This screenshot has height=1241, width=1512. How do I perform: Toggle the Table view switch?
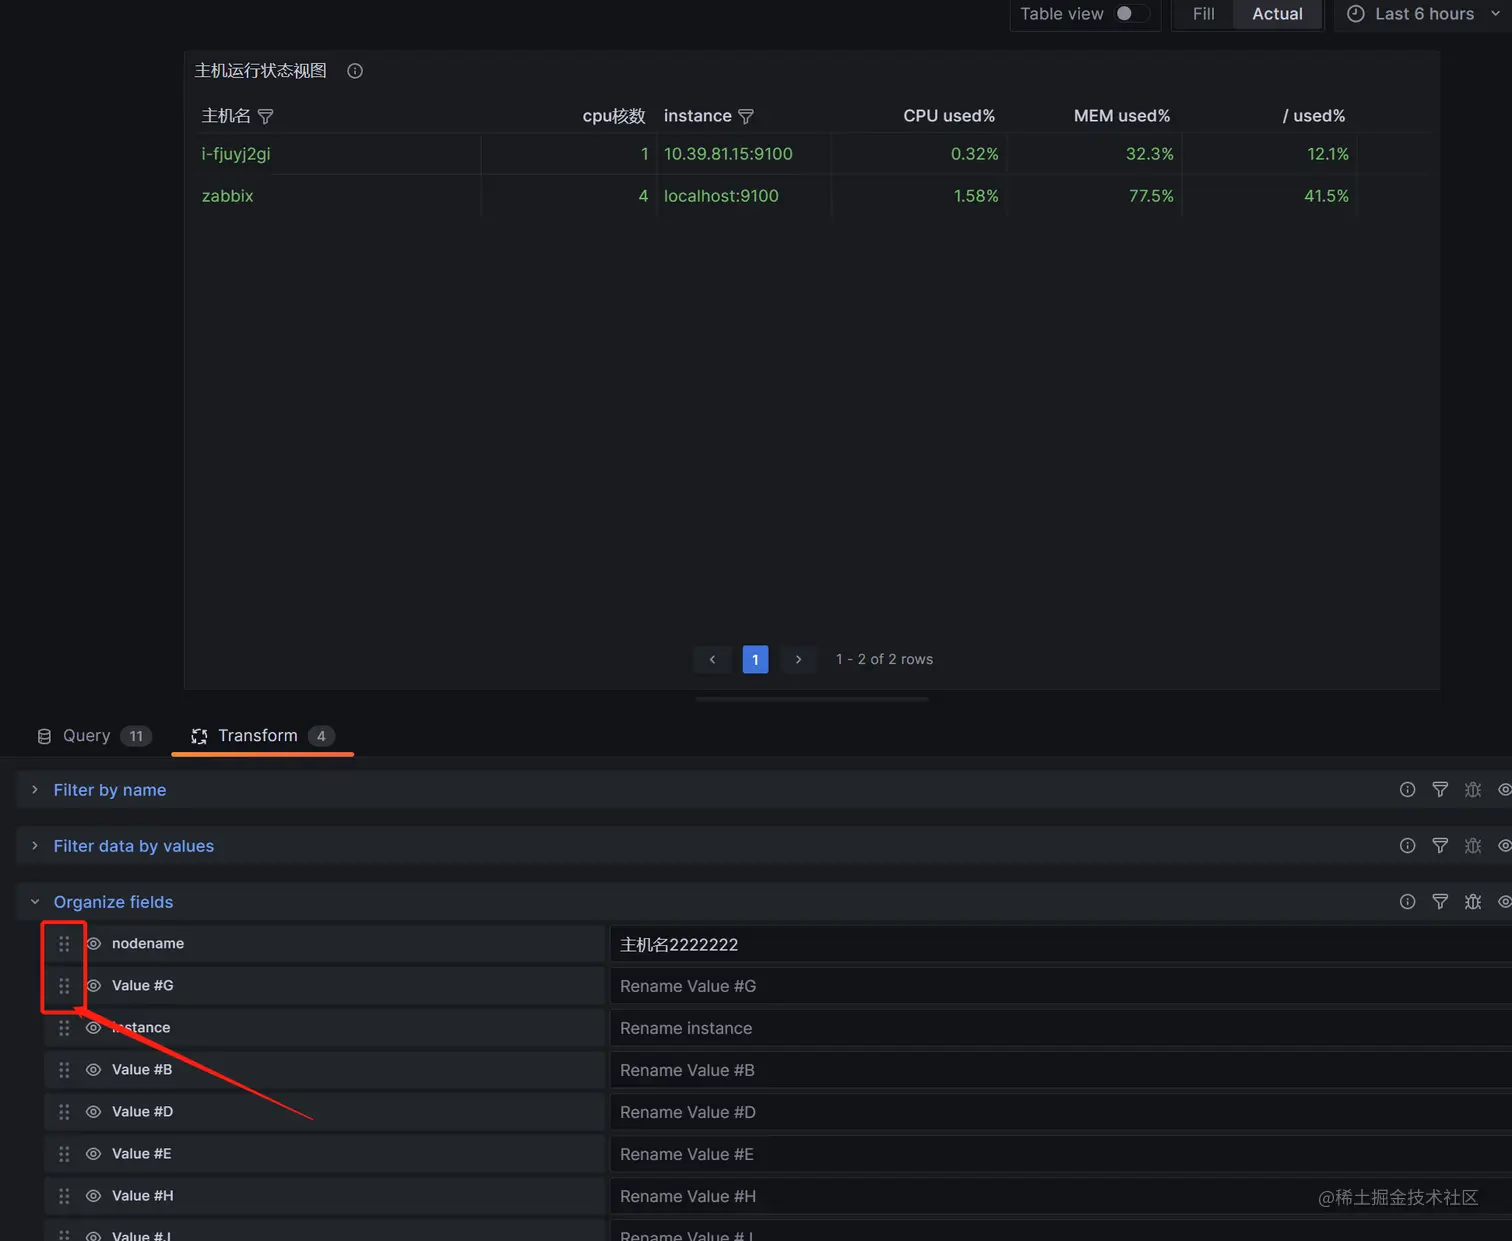1132,14
